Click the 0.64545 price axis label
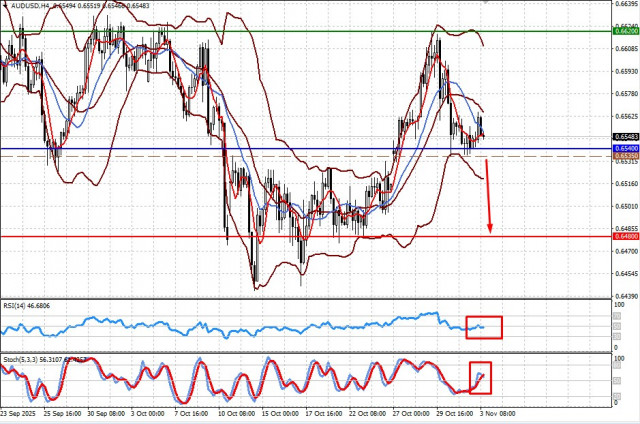The height and width of the screenshot is (424, 640). 627,273
